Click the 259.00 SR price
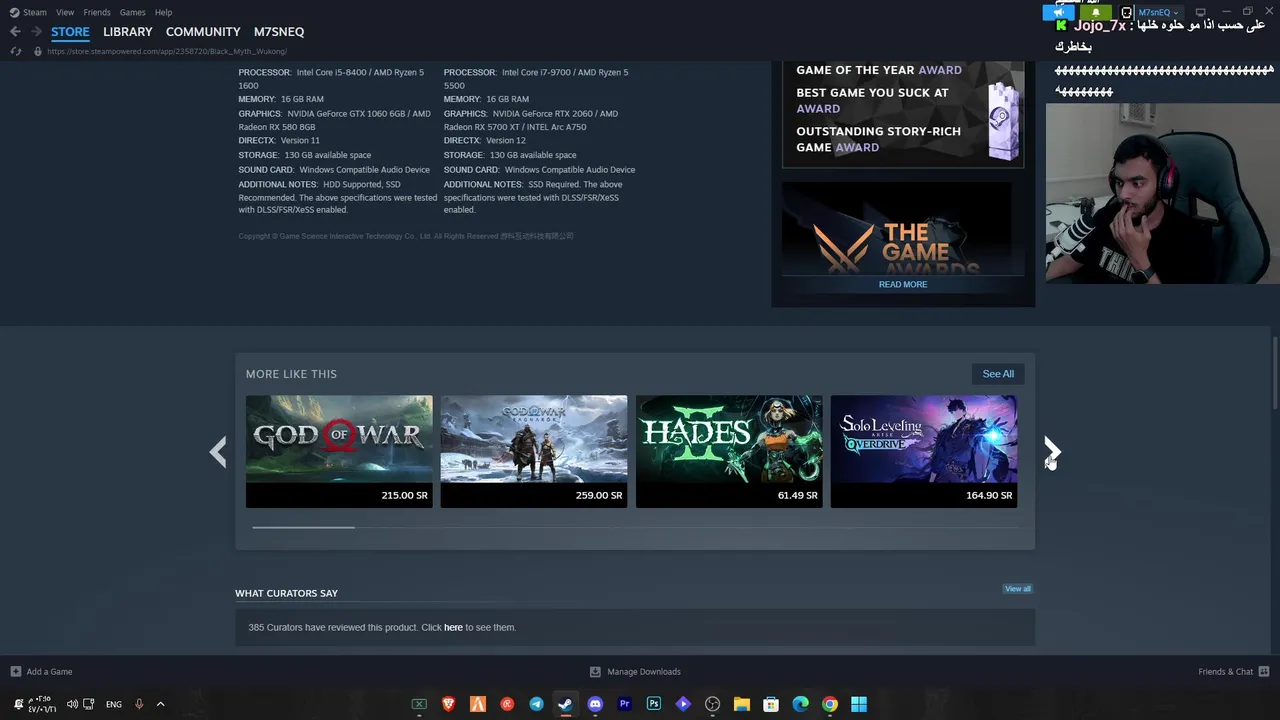The image size is (1280, 720). click(599, 496)
